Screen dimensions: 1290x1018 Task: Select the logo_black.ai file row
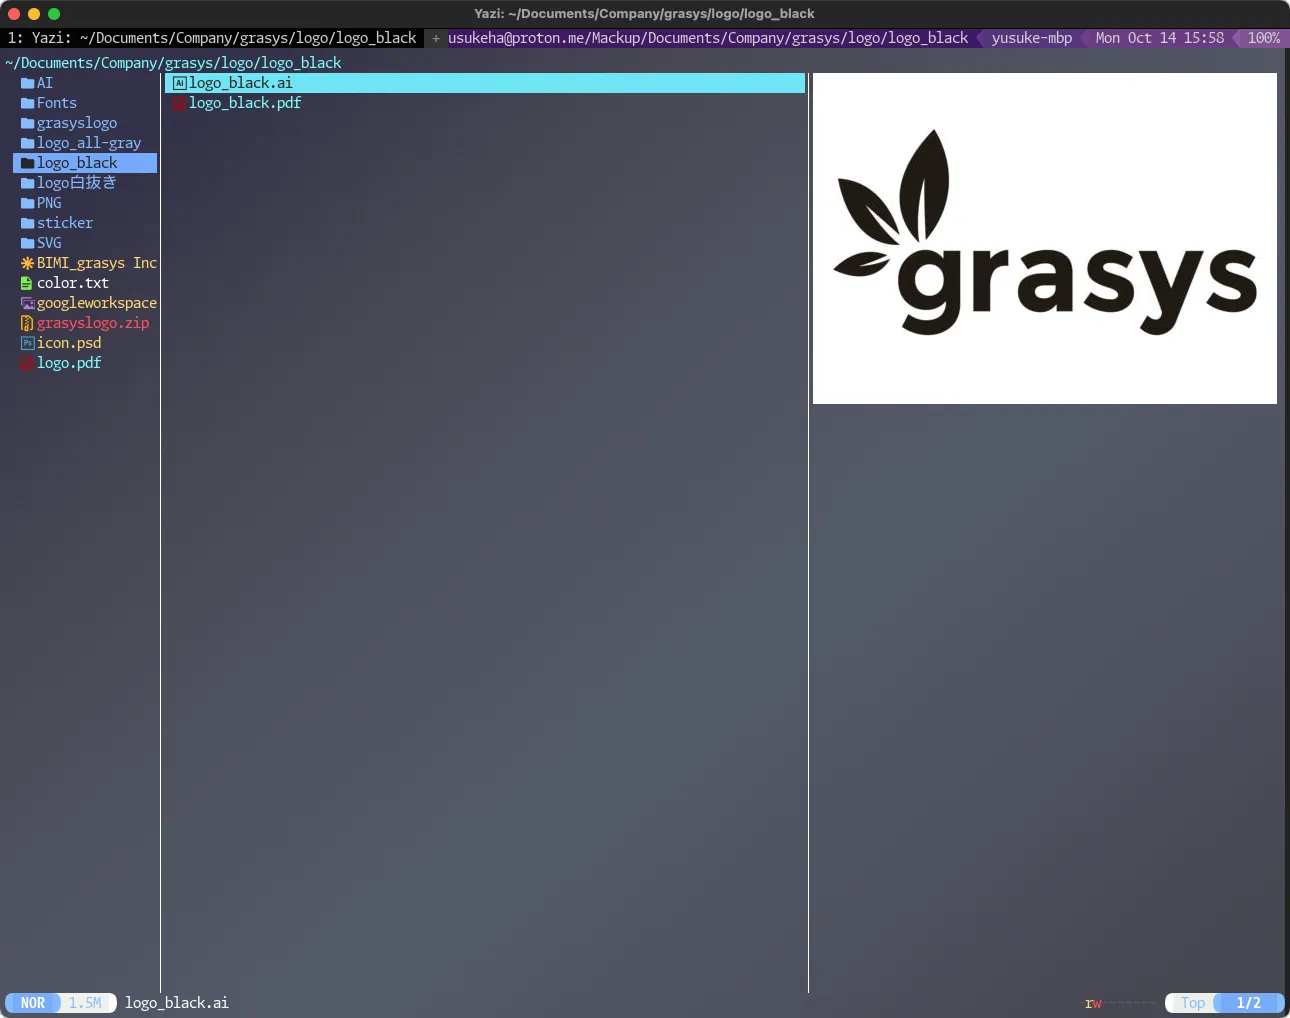(485, 83)
